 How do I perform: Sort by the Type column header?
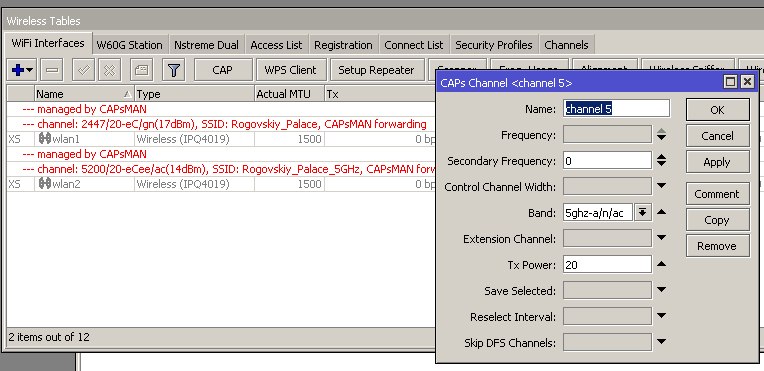click(194, 94)
